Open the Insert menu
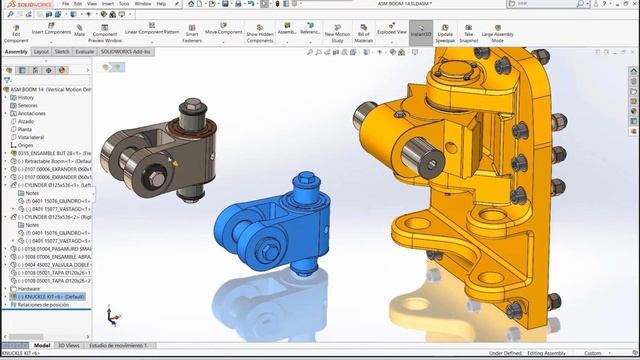Screen dimensions: 640x360 108,4
